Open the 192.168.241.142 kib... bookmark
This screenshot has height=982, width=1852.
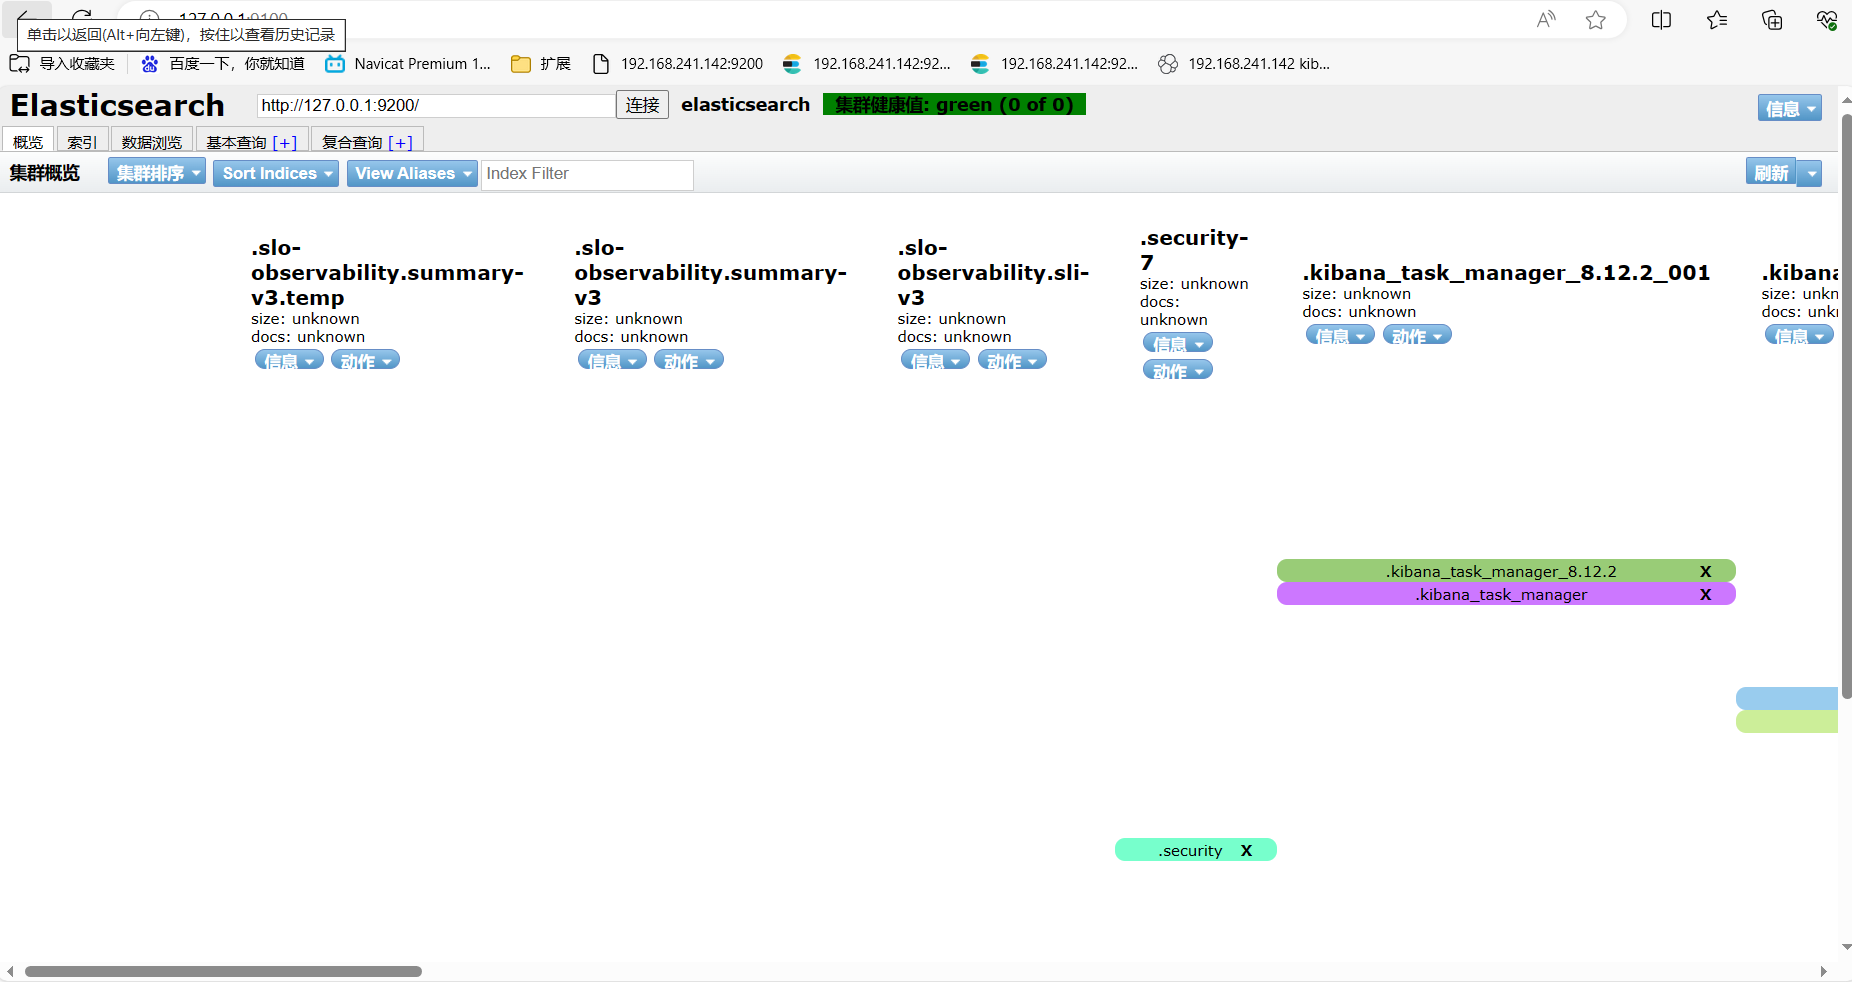point(1244,64)
